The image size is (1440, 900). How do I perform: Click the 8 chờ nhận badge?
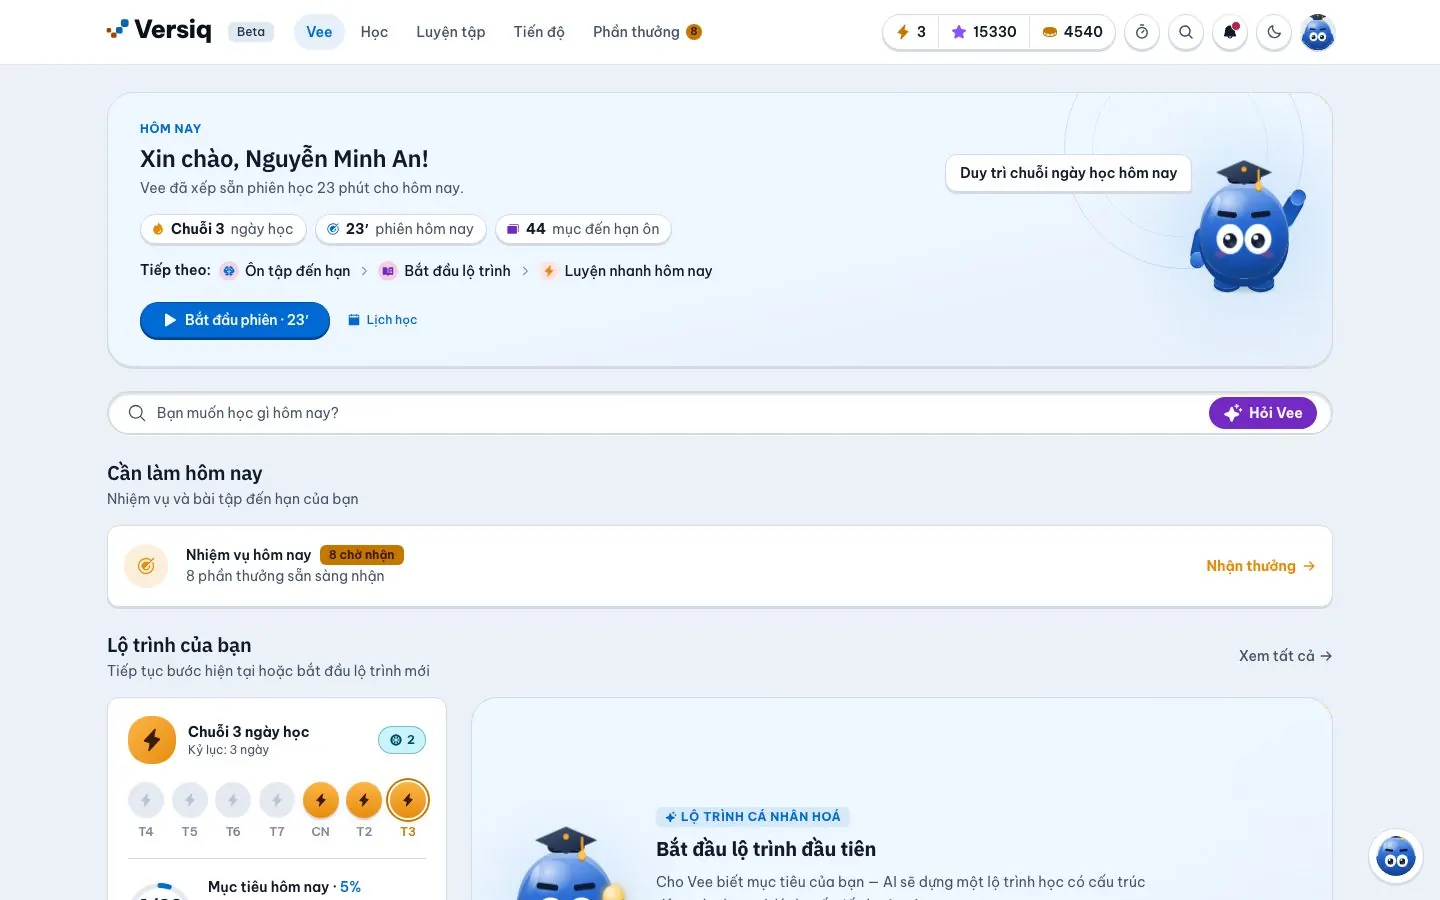362,555
